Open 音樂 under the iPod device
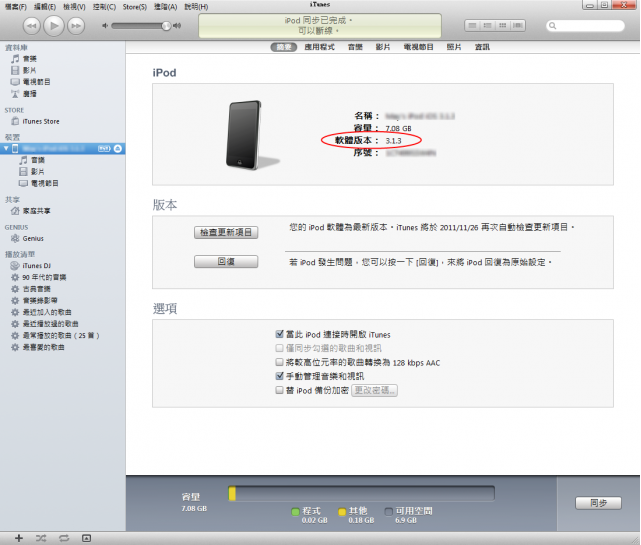 click(38, 160)
